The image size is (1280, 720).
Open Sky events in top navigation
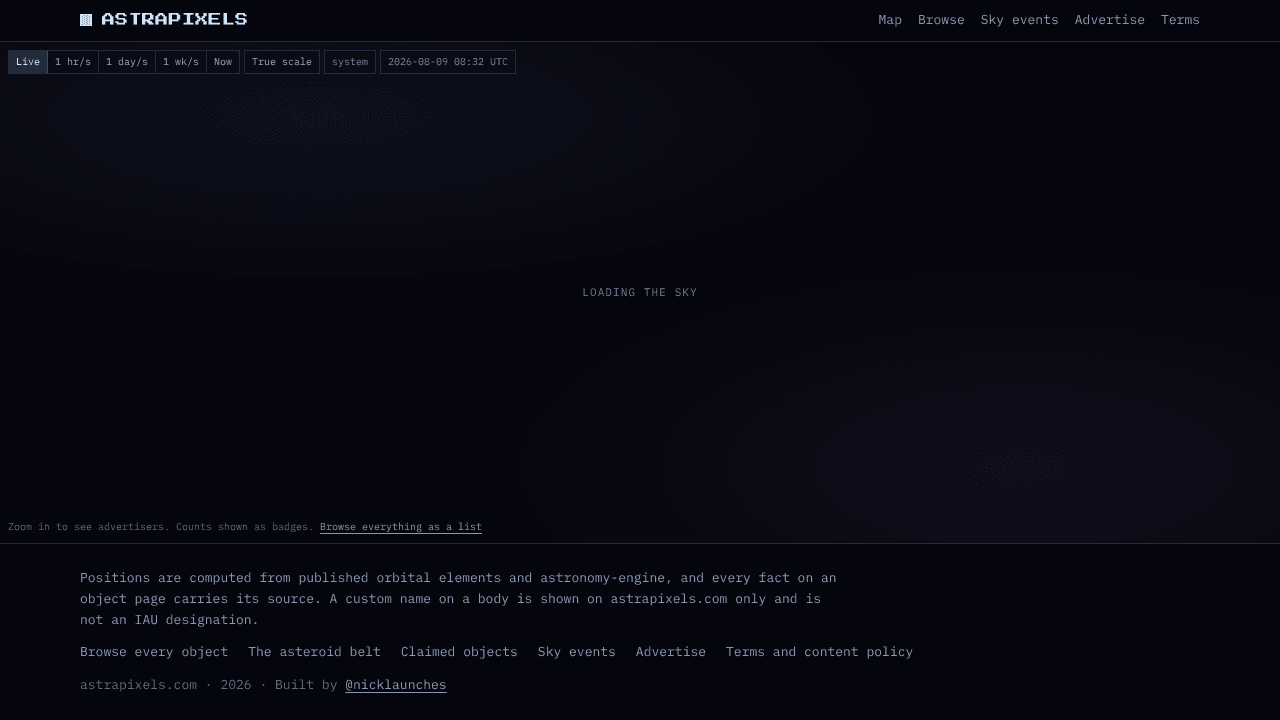coord(1019,20)
